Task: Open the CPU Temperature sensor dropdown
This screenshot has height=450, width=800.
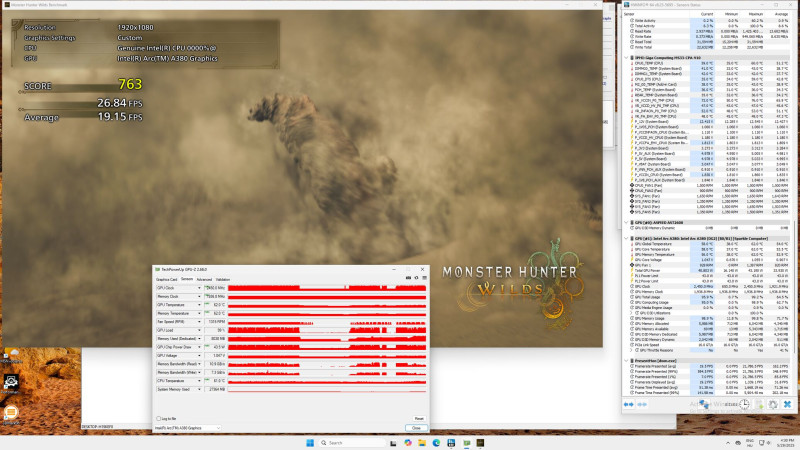Action: tap(199, 381)
